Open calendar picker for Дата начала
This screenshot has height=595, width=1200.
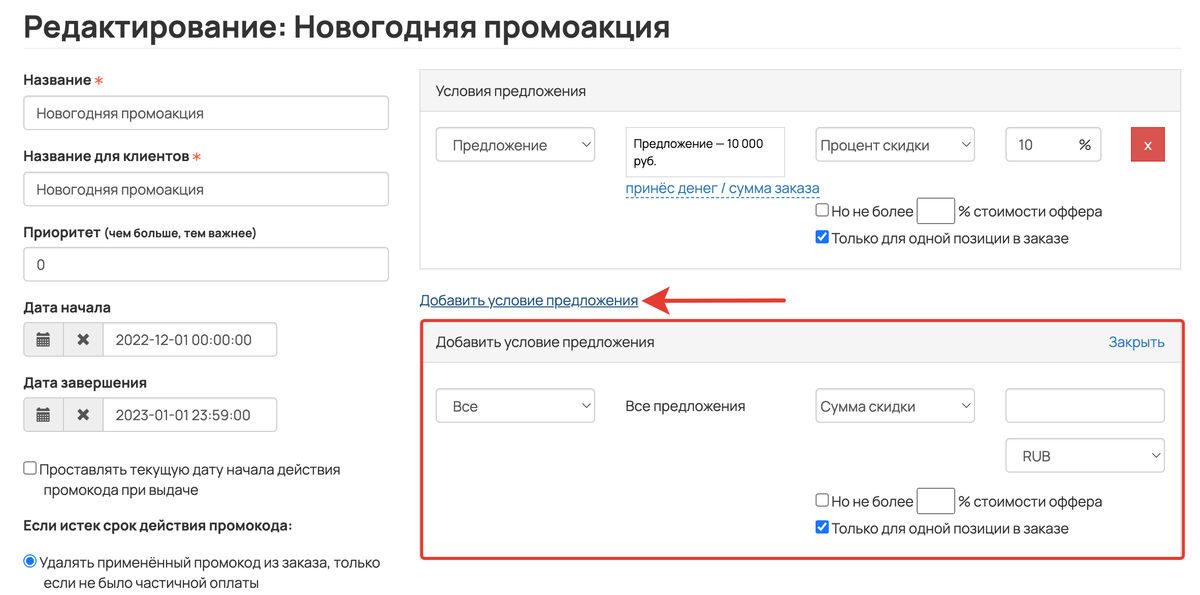point(43,340)
